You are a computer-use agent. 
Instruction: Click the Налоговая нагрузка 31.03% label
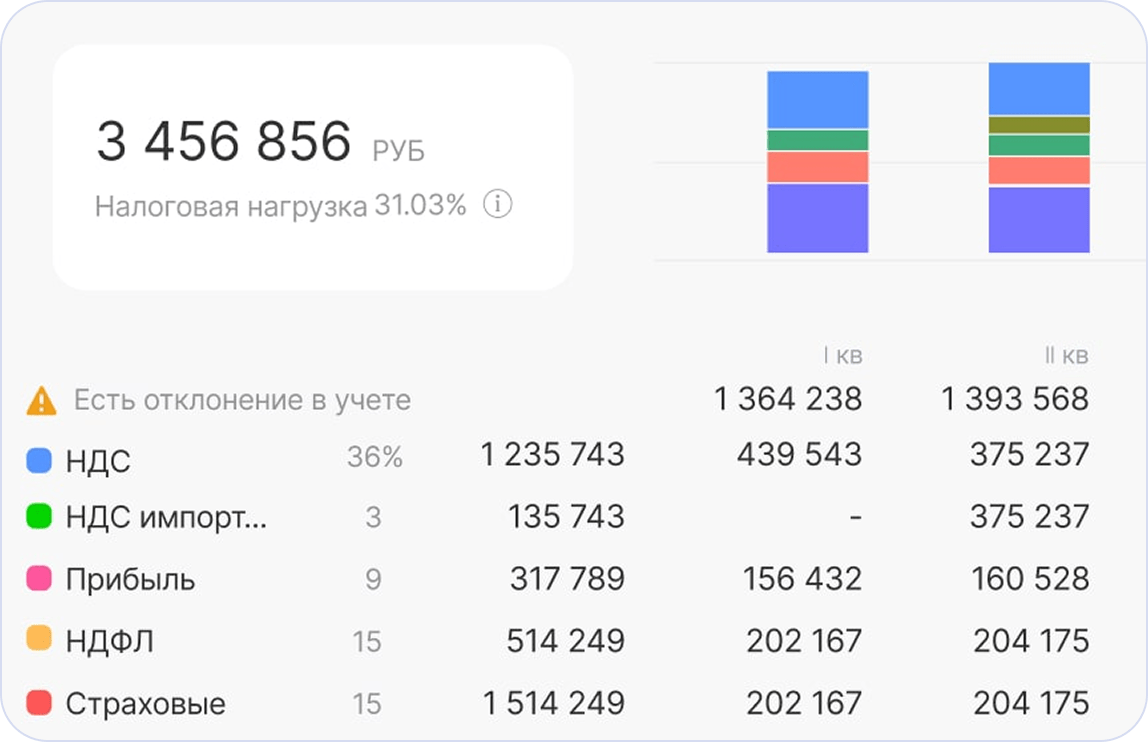(280, 206)
